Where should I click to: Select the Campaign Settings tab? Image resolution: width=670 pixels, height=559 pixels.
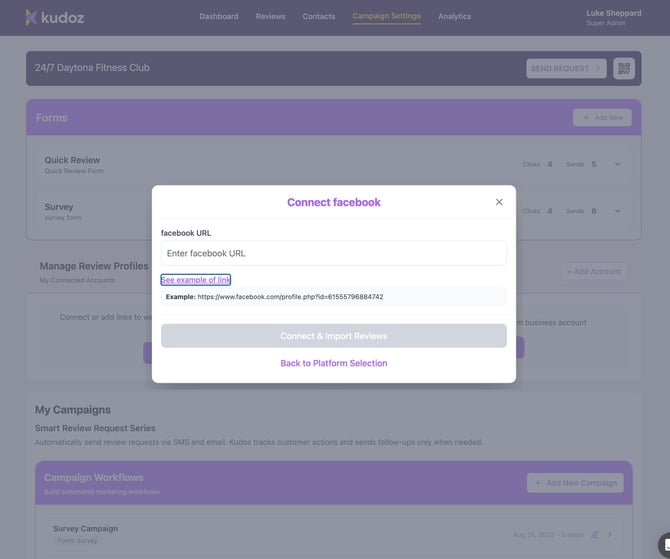click(x=387, y=17)
